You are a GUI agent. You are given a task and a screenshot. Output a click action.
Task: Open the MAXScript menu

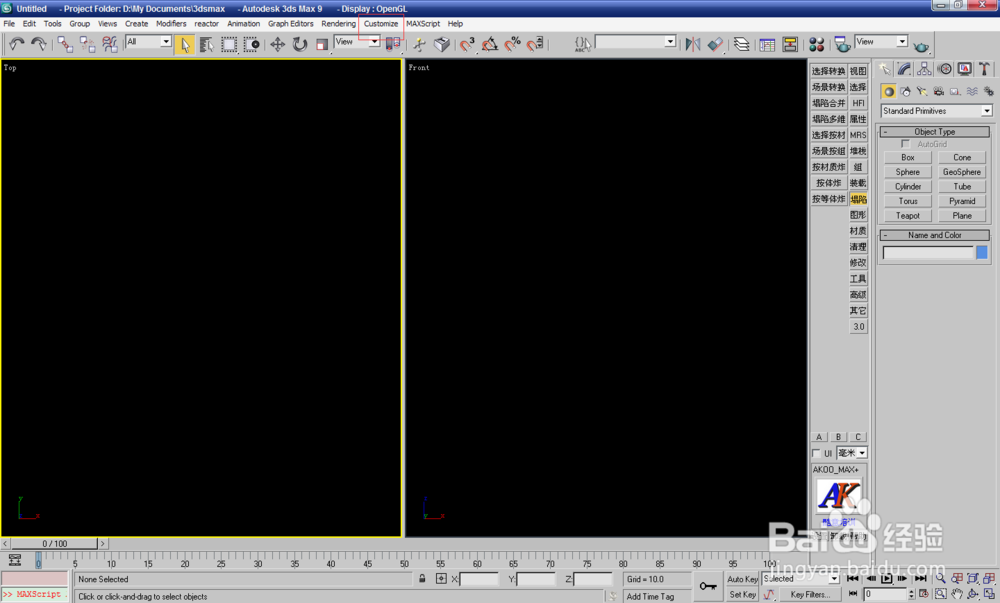[423, 24]
